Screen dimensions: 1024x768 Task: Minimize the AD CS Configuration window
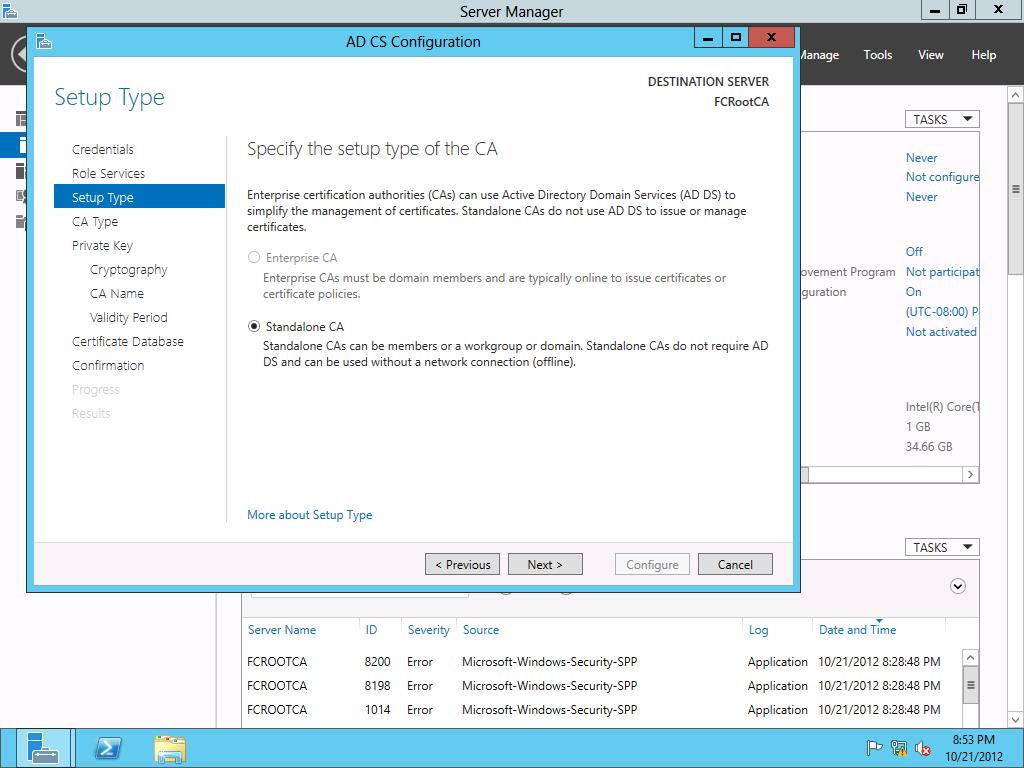(708, 38)
